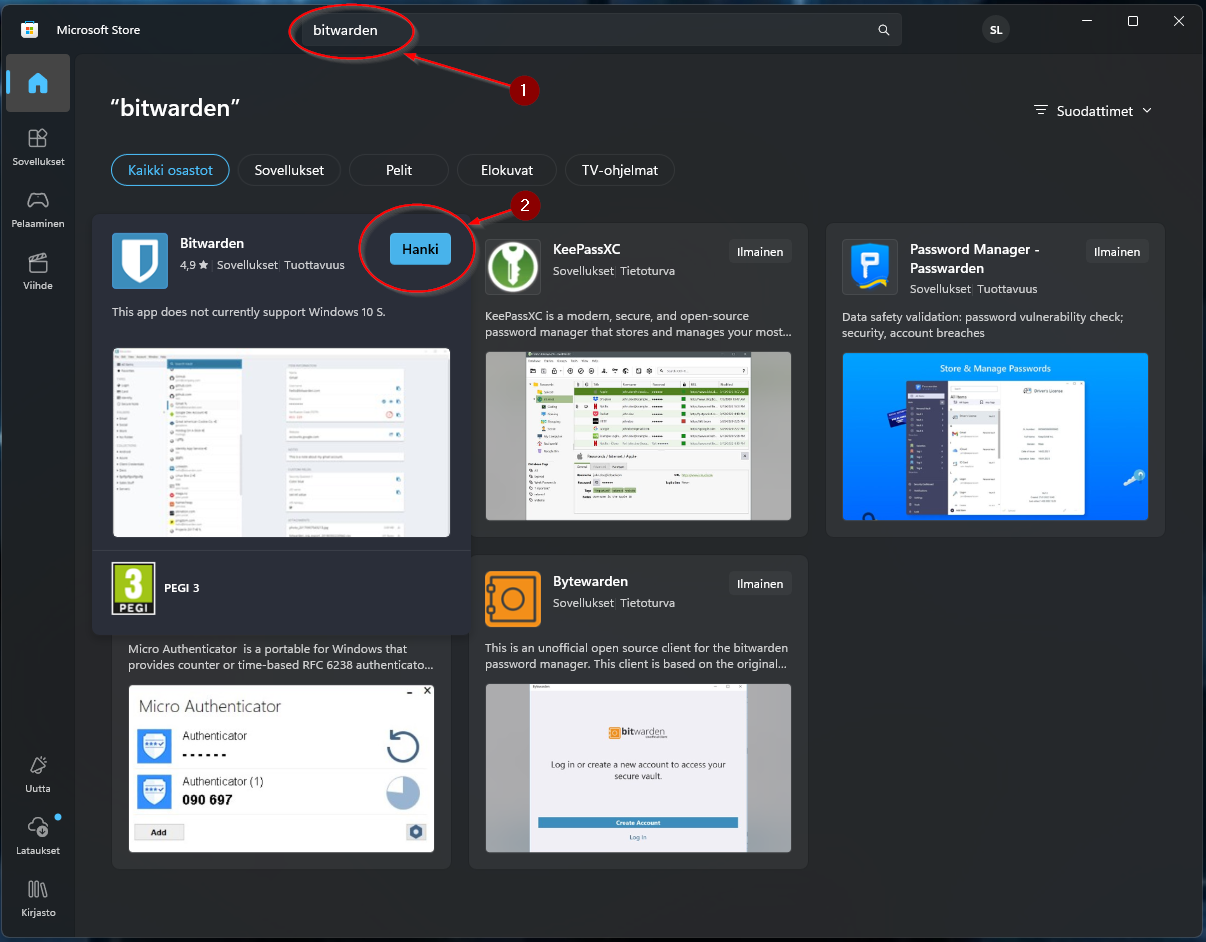Open the Home page in the sidebar
The height and width of the screenshot is (942, 1206).
(38, 83)
